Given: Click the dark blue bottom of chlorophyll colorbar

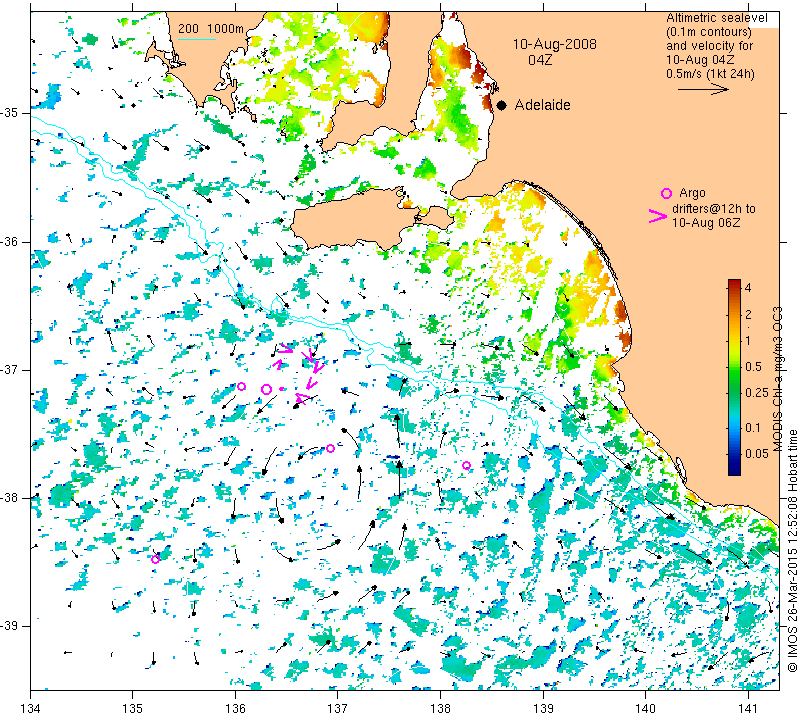Looking at the screenshot, I should pyautogui.click(x=734, y=470).
